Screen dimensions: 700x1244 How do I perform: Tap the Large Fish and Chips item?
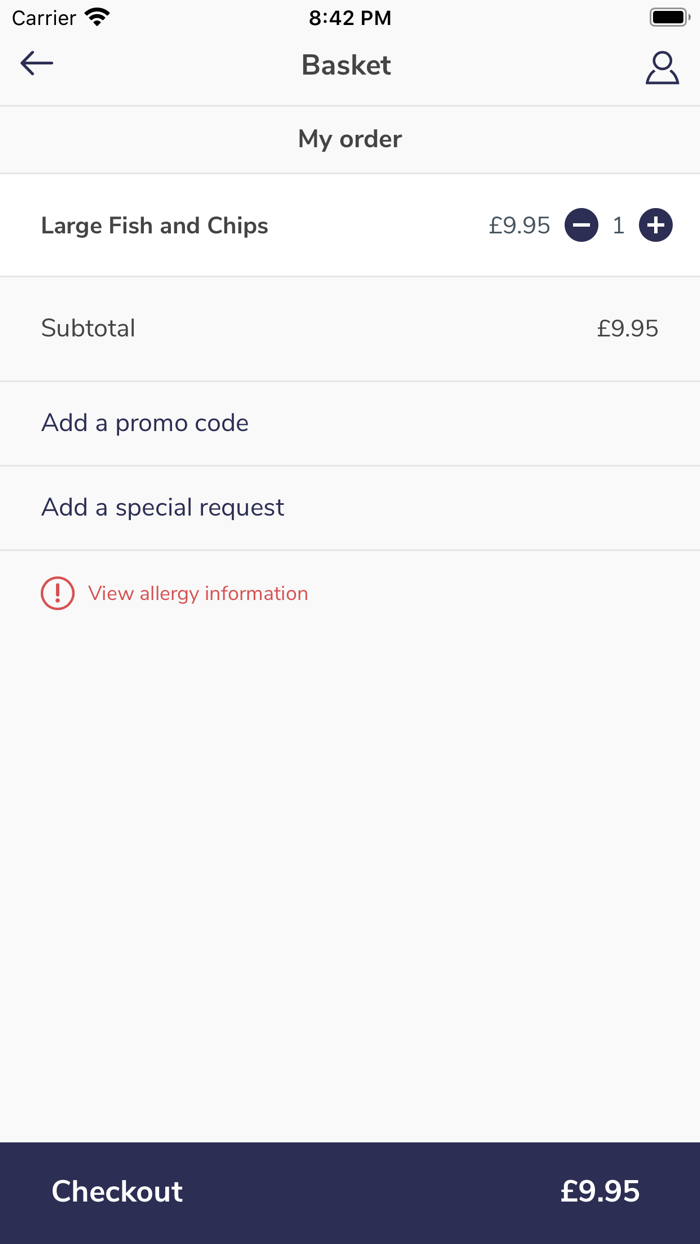(155, 226)
